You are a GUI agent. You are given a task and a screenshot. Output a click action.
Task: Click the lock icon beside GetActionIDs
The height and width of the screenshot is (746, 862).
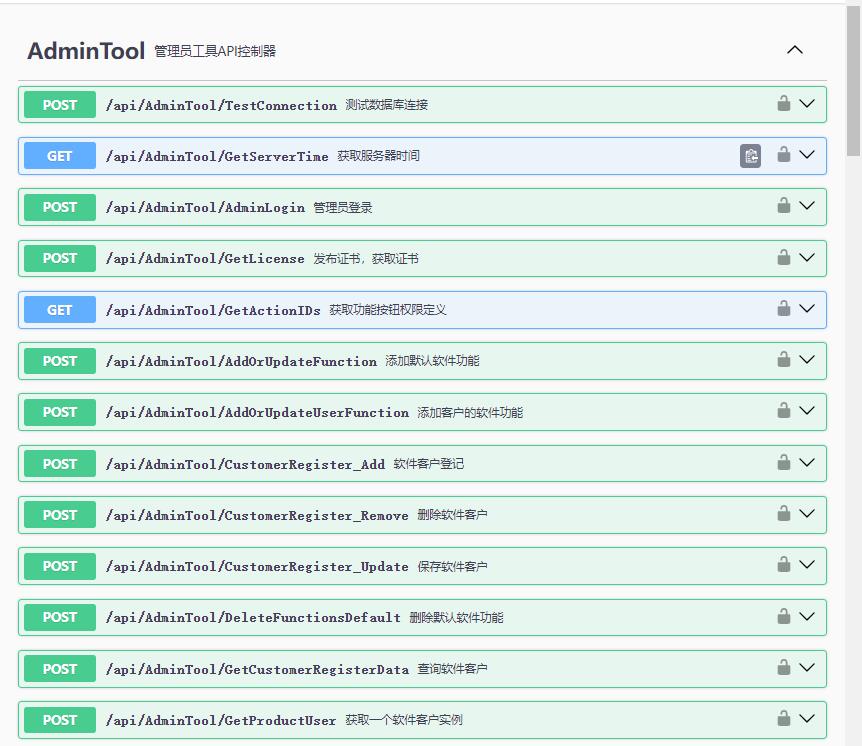784,309
